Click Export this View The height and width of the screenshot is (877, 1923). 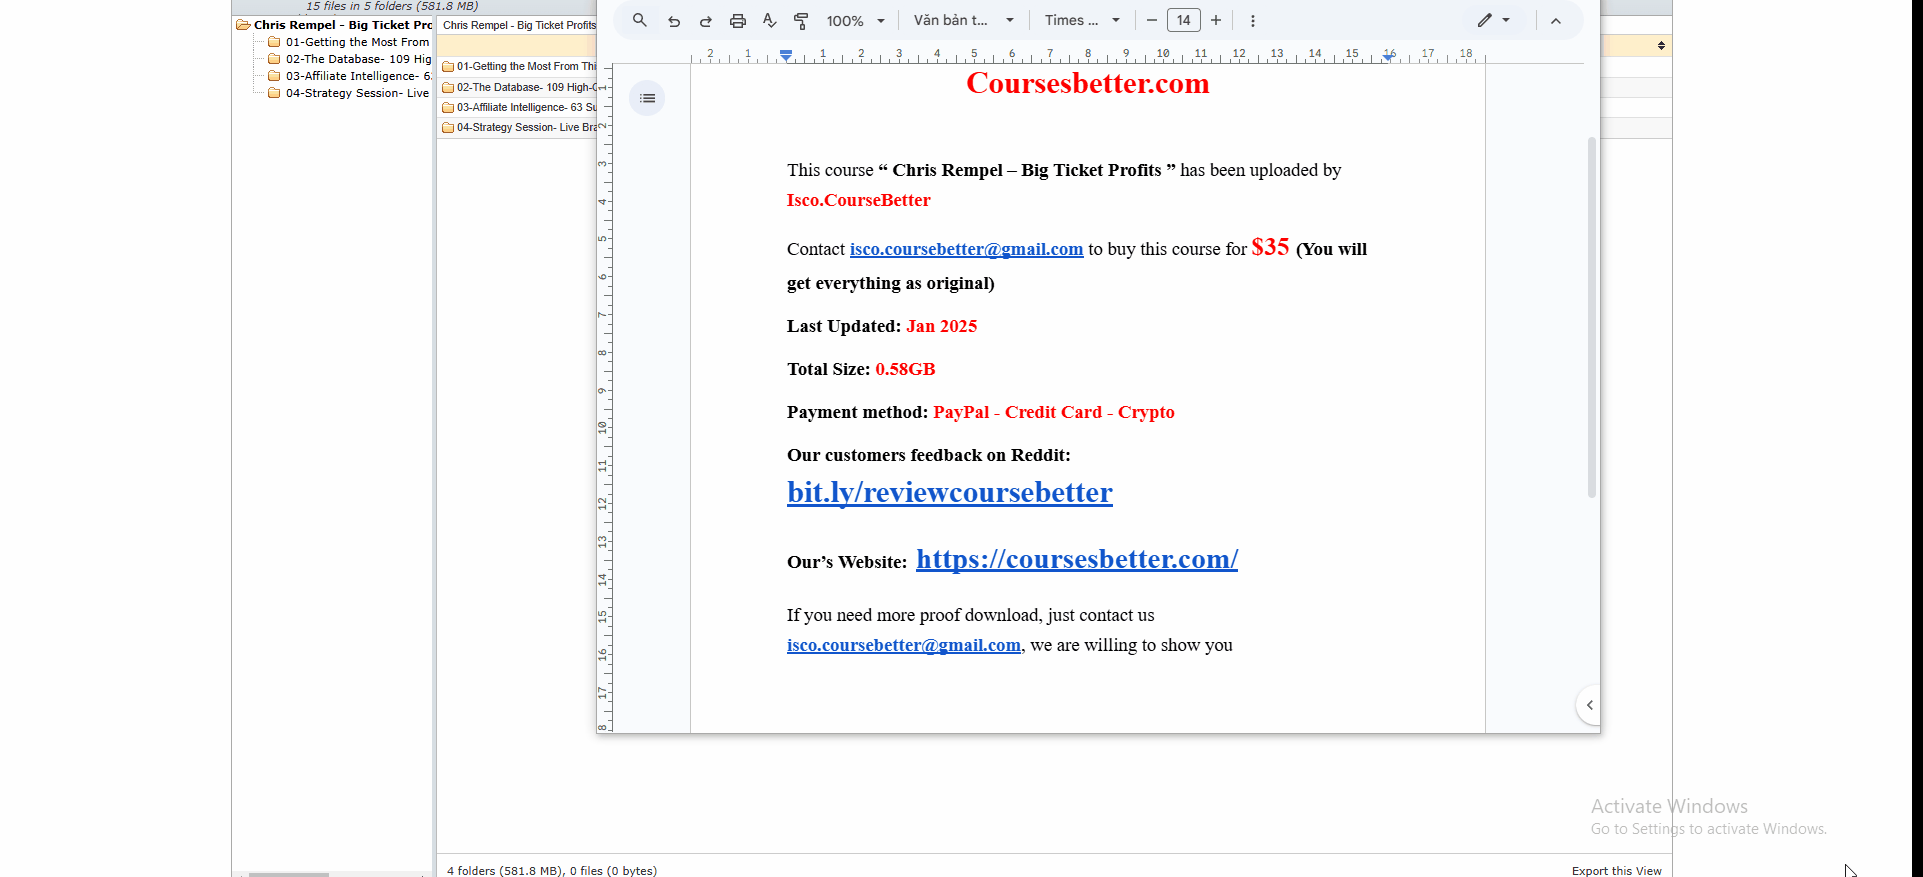(x=1616, y=870)
